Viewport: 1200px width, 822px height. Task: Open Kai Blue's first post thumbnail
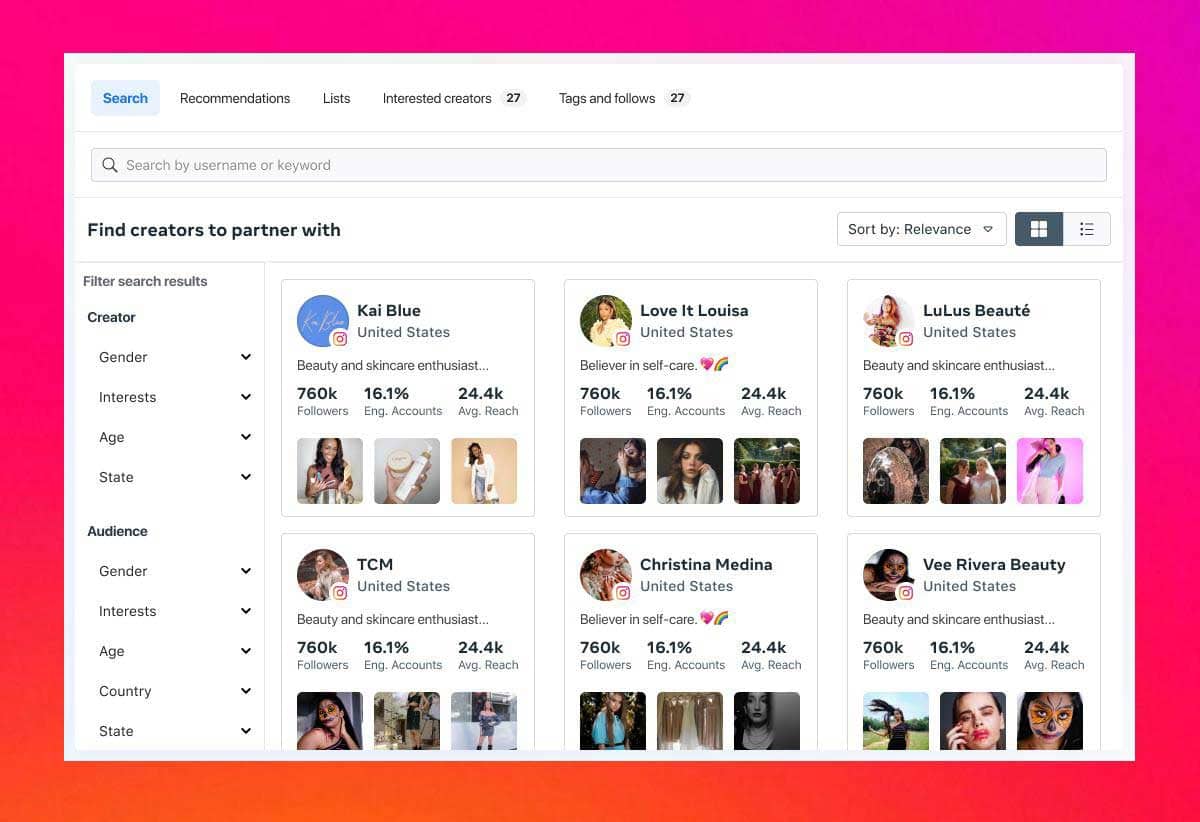point(330,471)
